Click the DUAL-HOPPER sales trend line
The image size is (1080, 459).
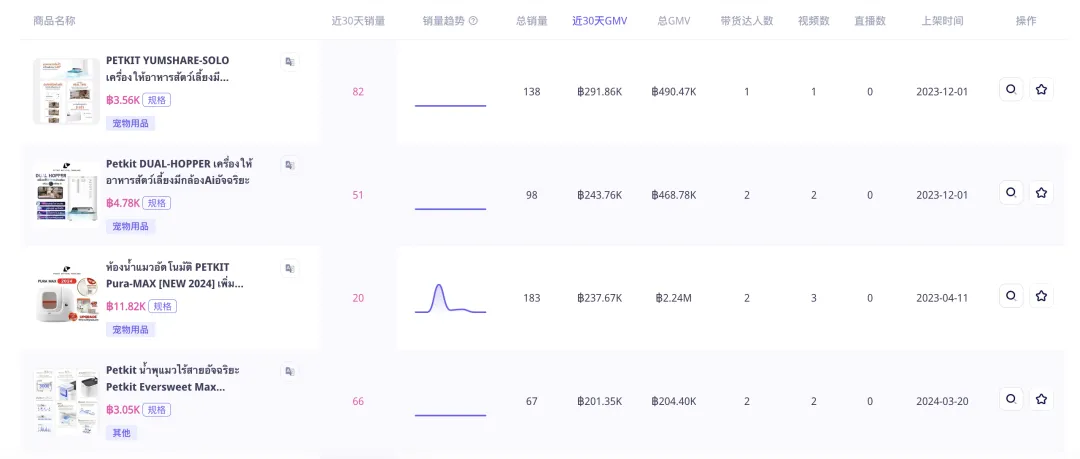pos(450,209)
